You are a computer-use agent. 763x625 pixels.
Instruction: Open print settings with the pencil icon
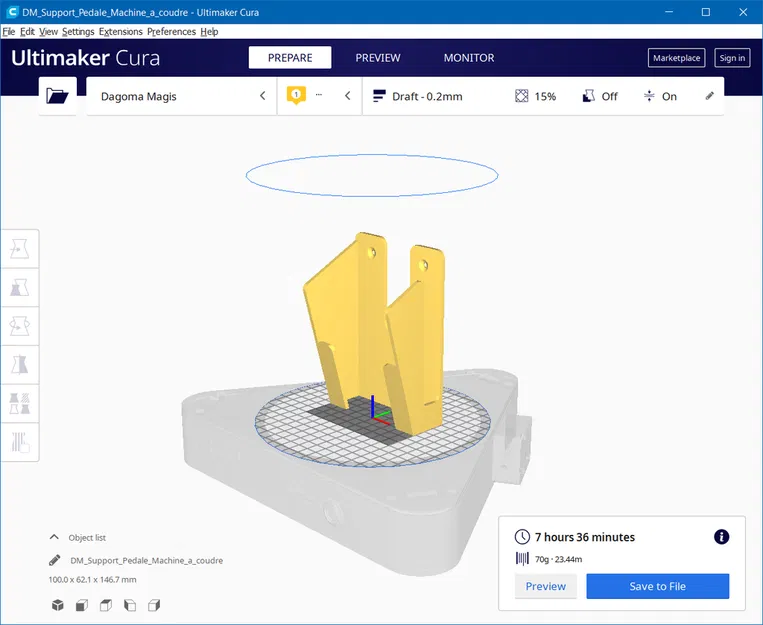[709, 96]
